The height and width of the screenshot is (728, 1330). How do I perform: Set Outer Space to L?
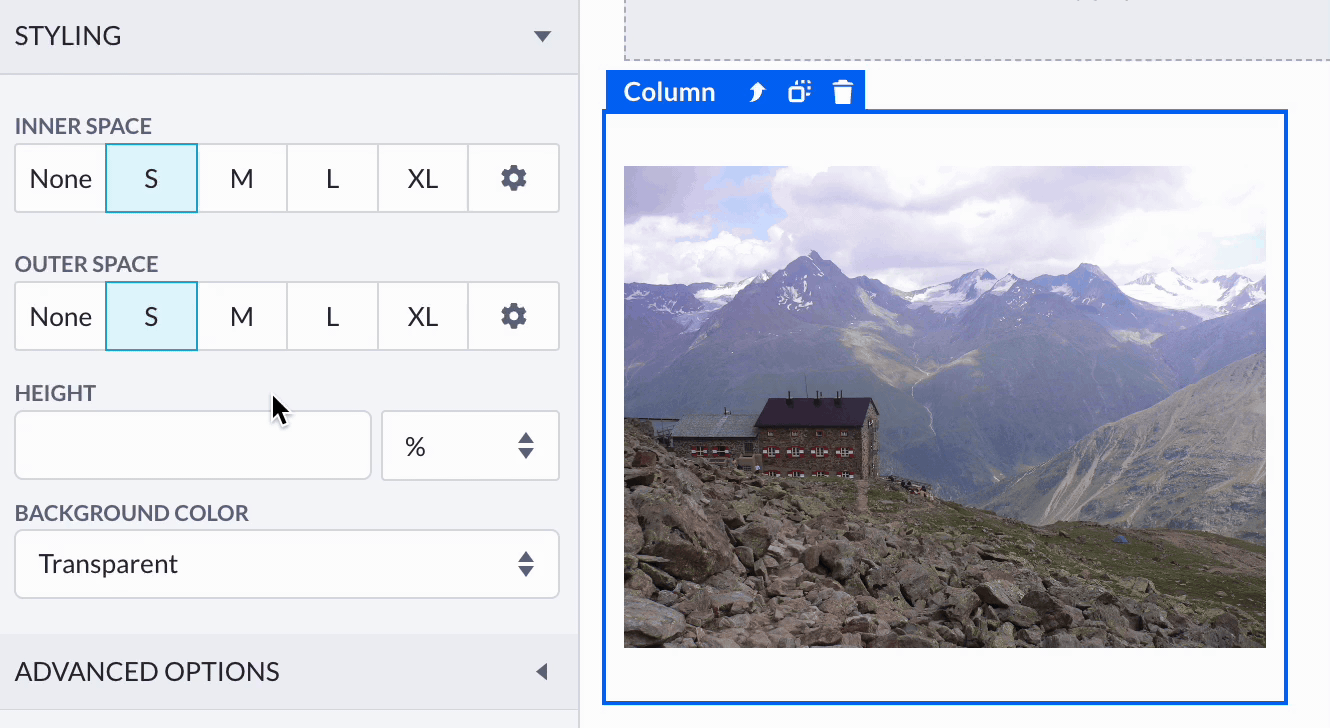coord(332,316)
